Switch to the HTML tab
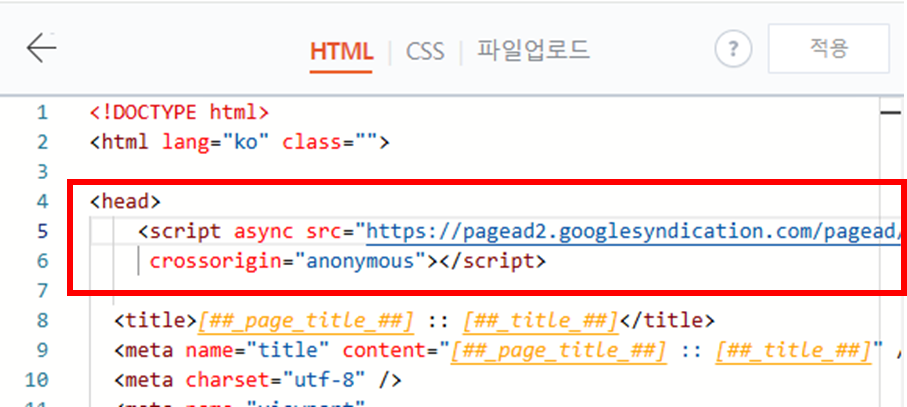The image size is (907, 407). pos(341,51)
